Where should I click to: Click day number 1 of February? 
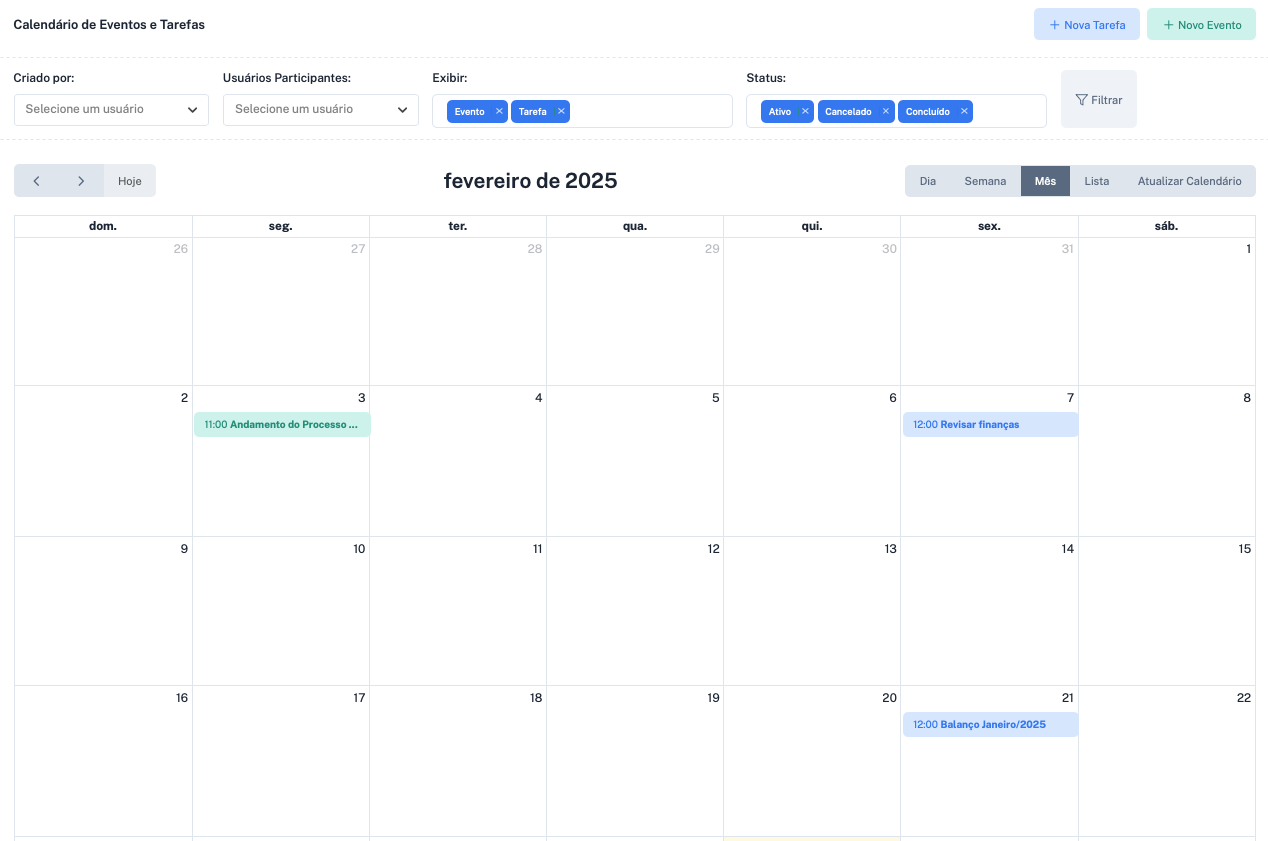[1249, 249]
